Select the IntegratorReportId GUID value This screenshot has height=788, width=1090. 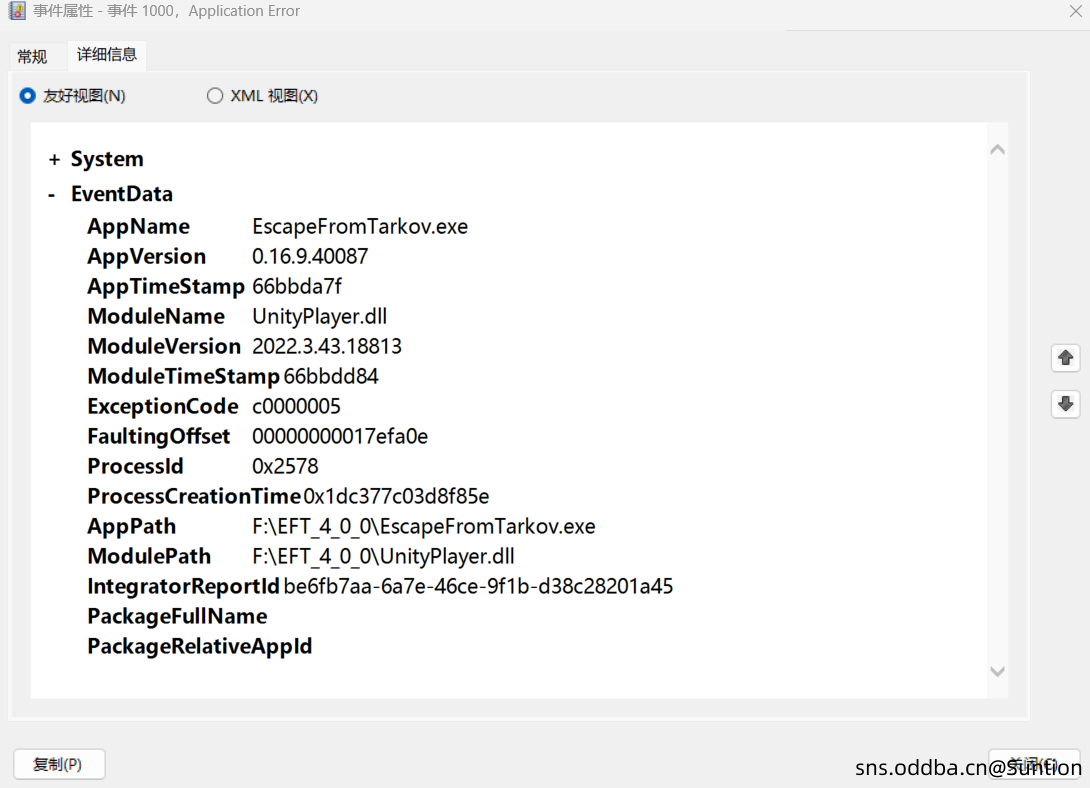[x=478, y=586]
